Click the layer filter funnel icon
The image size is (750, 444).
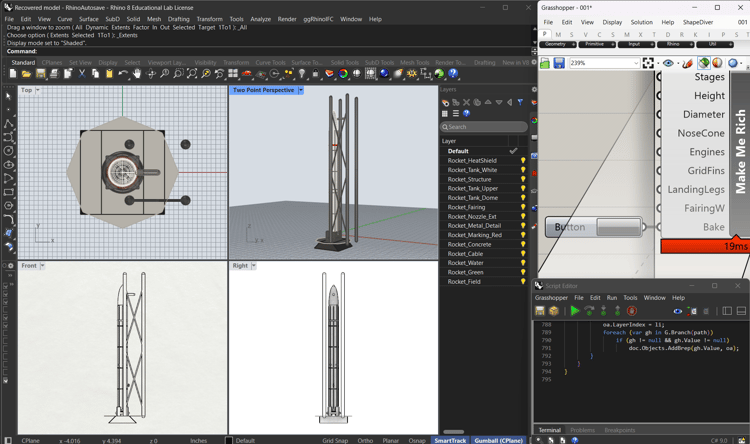tap(520, 102)
